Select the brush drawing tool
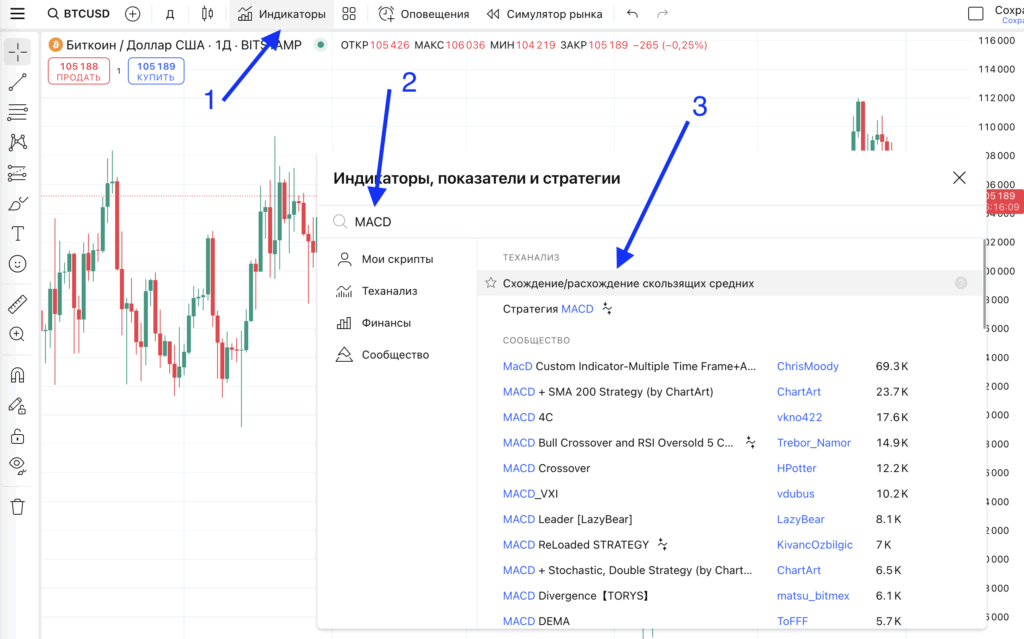 tap(18, 204)
